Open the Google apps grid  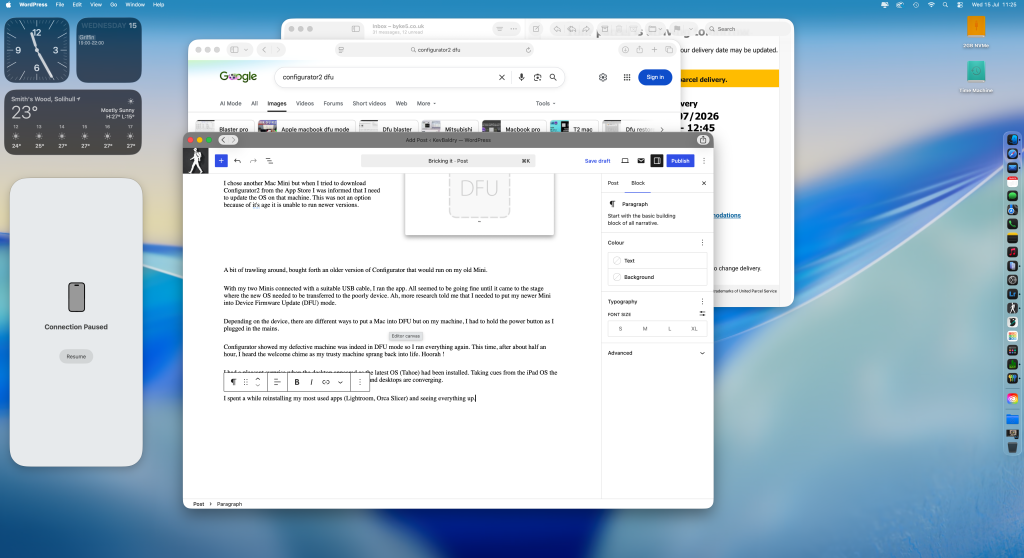click(627, 77)
